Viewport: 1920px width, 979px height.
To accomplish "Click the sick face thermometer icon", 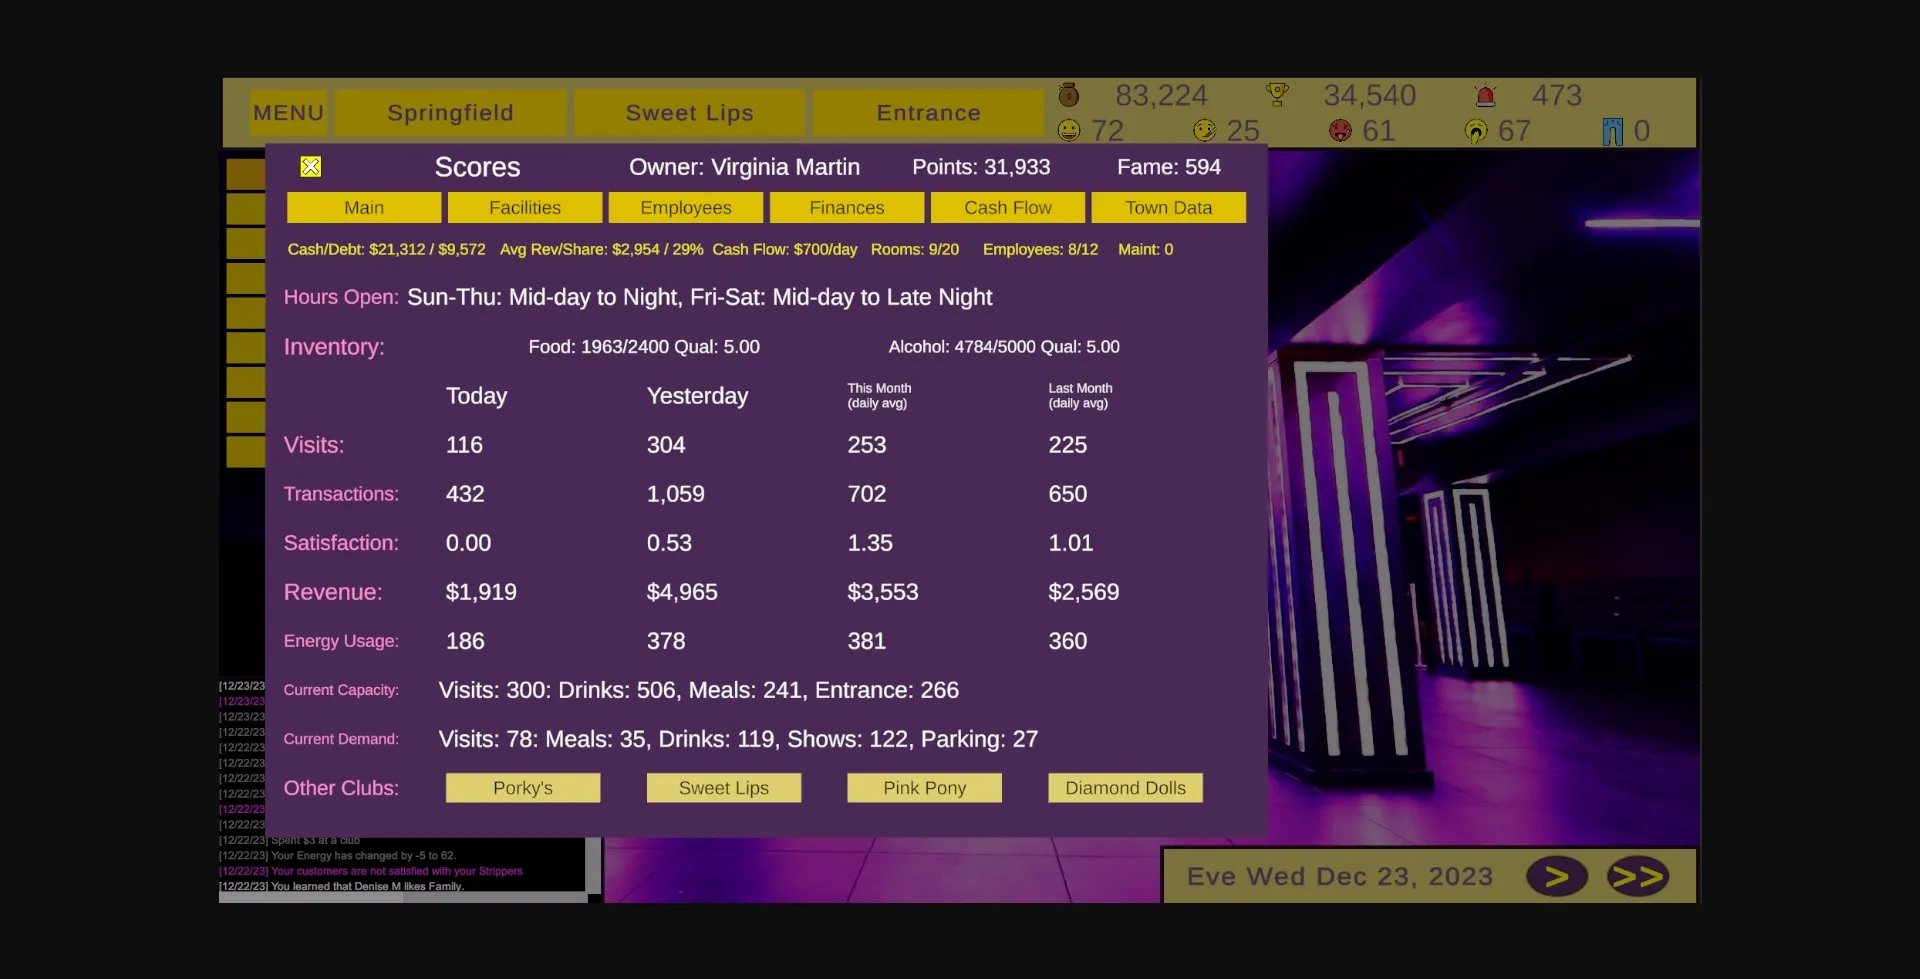I will tap(1203, 130).
